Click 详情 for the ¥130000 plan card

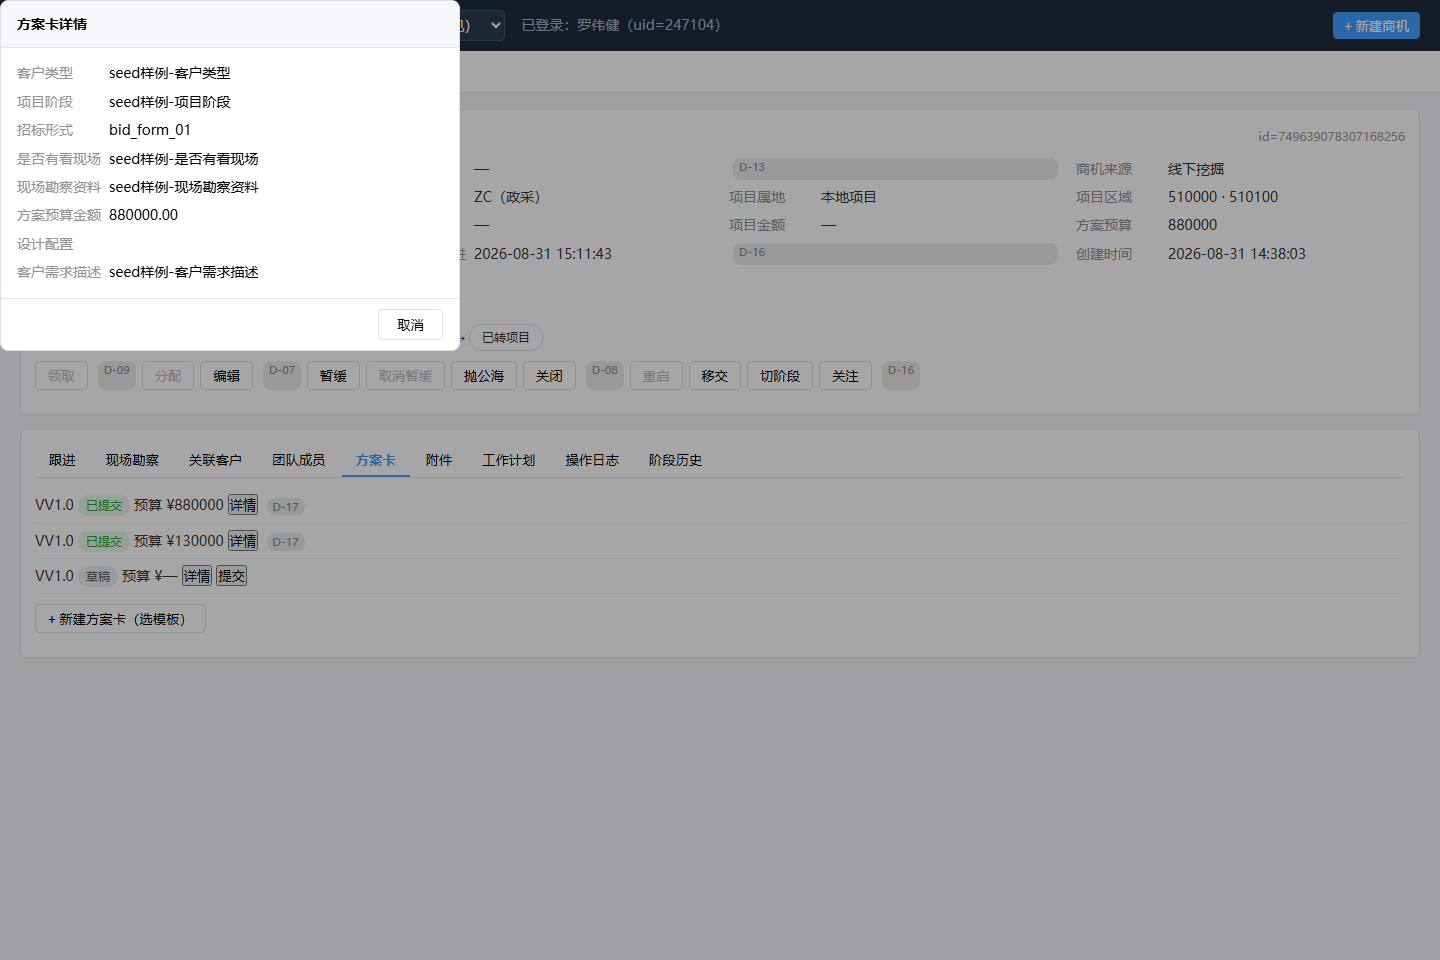pyautogui.click(x=243, y=541)
